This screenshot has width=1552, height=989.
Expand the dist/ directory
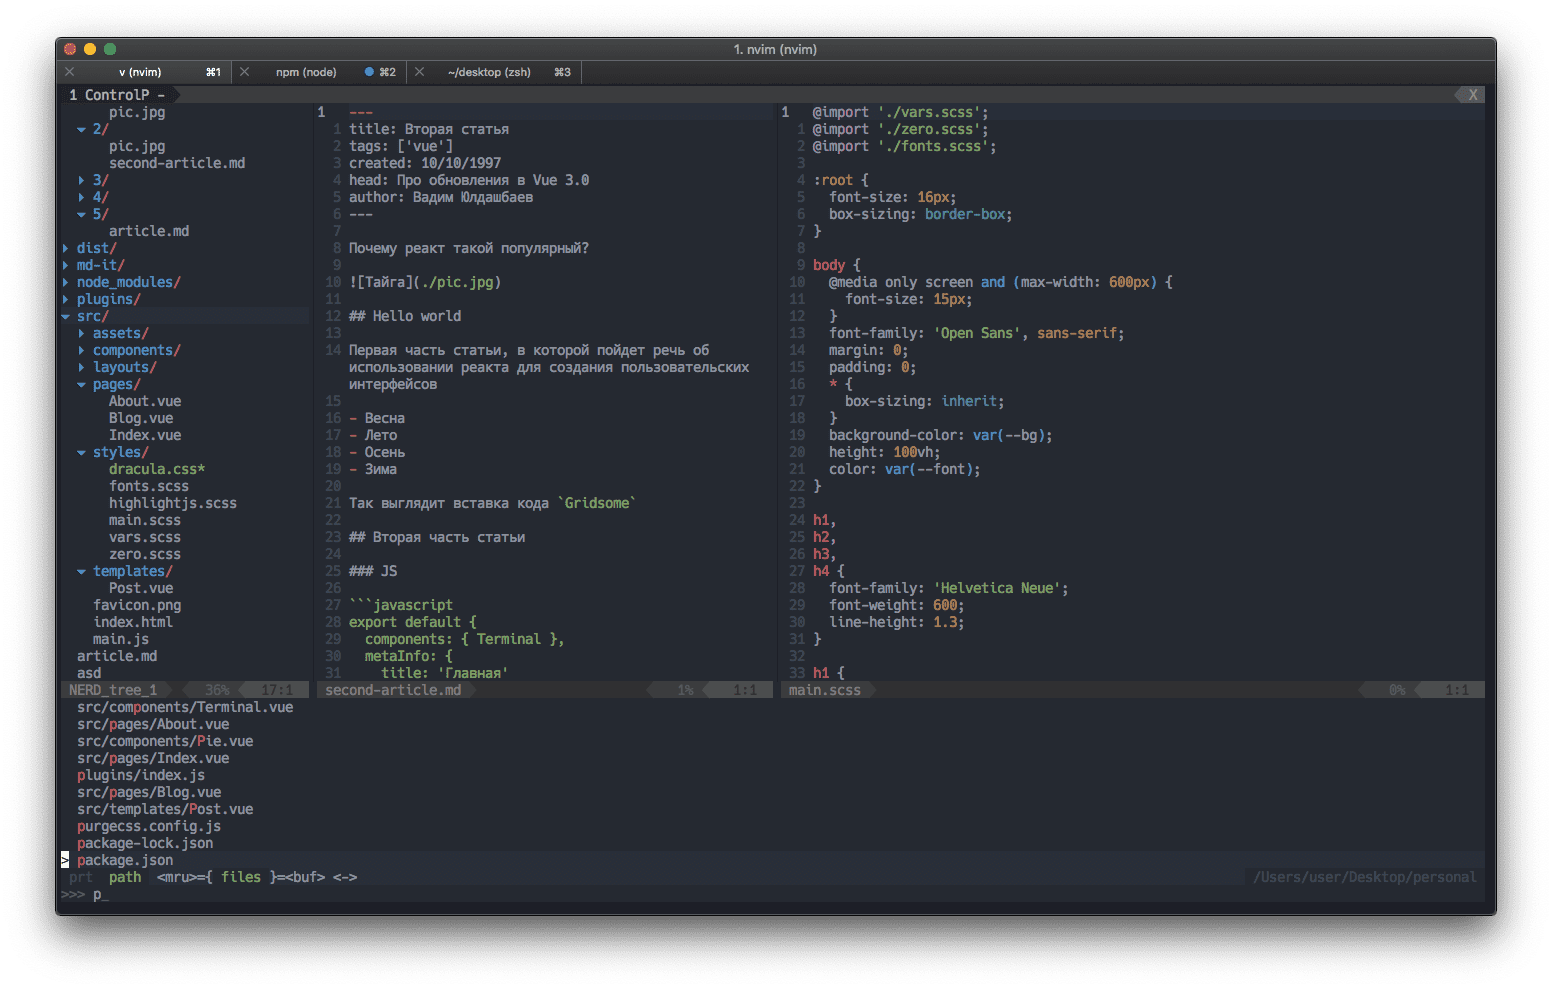66,248
